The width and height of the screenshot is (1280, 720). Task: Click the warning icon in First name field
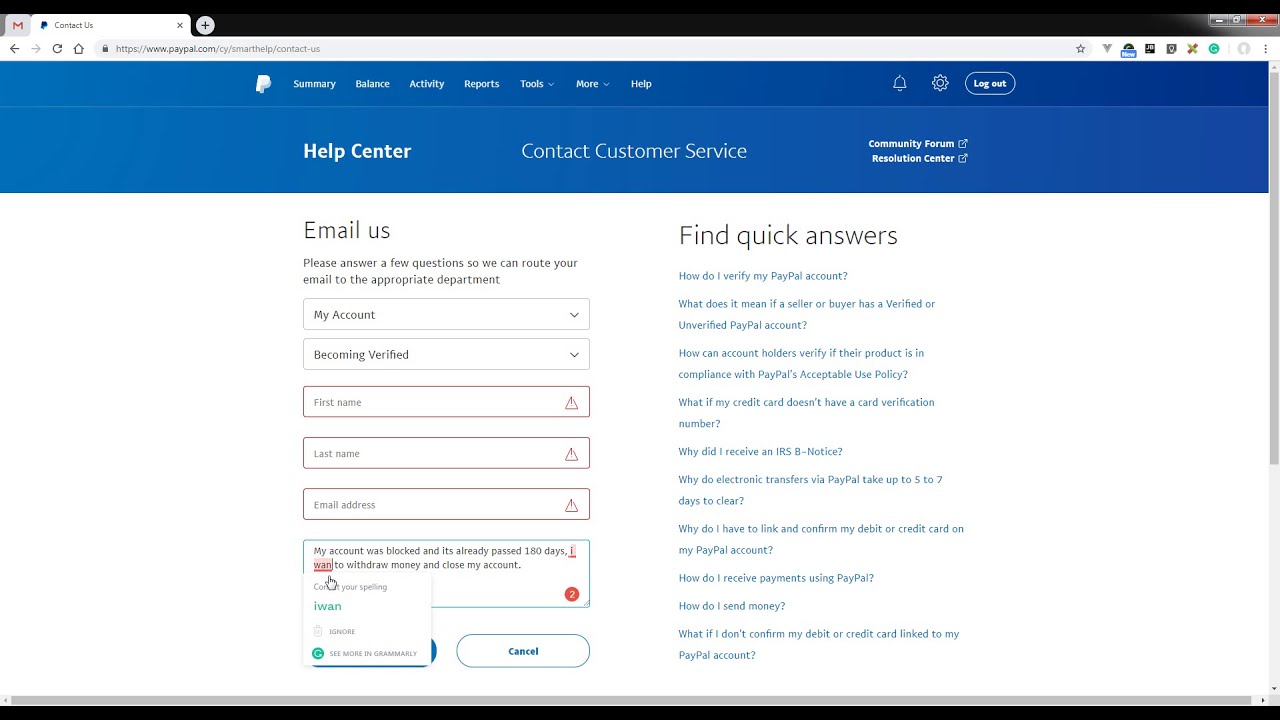click(572, 403)
